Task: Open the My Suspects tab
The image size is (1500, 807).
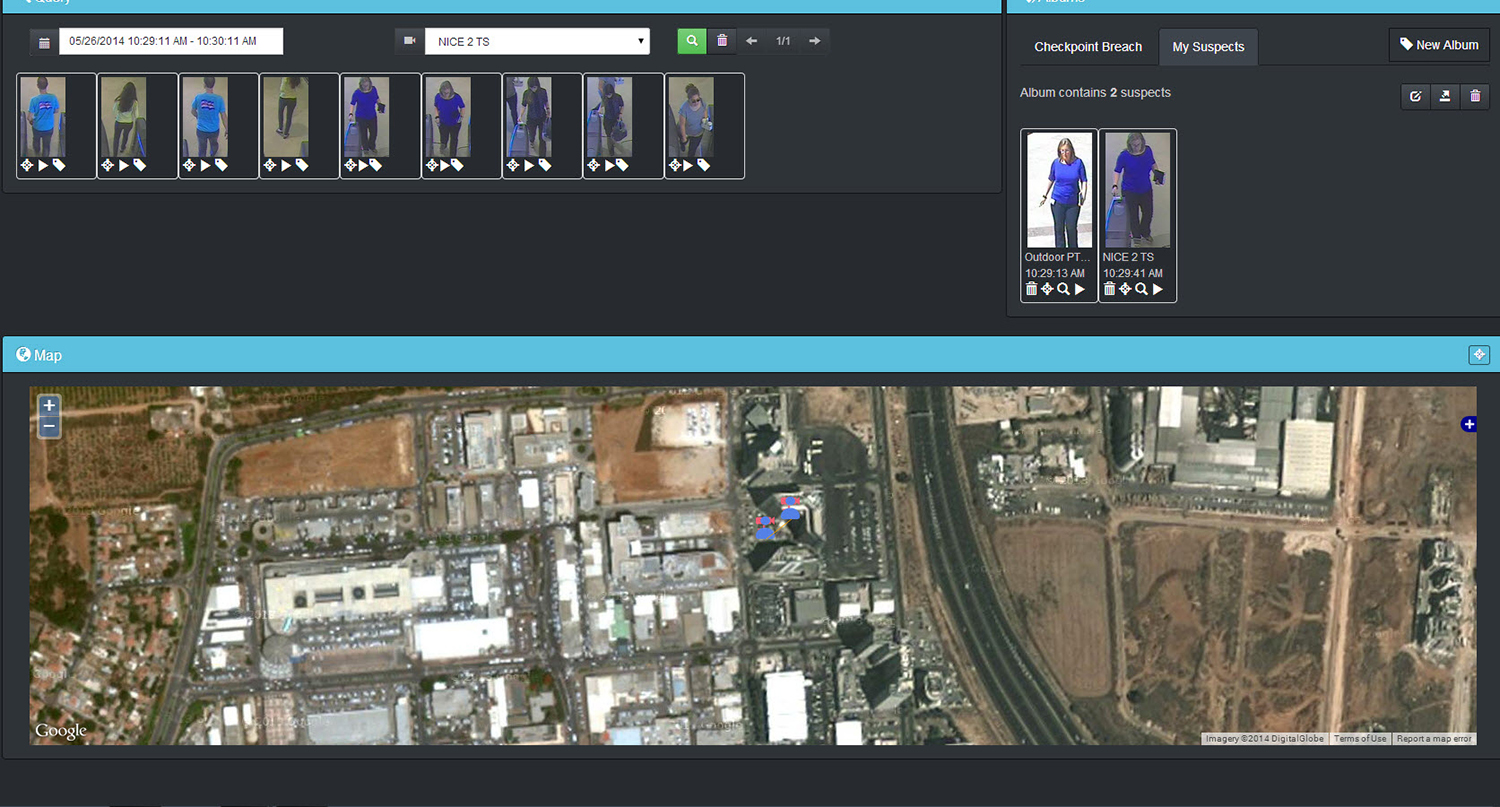Action: pyautogui.click(x=1208, y=46)
